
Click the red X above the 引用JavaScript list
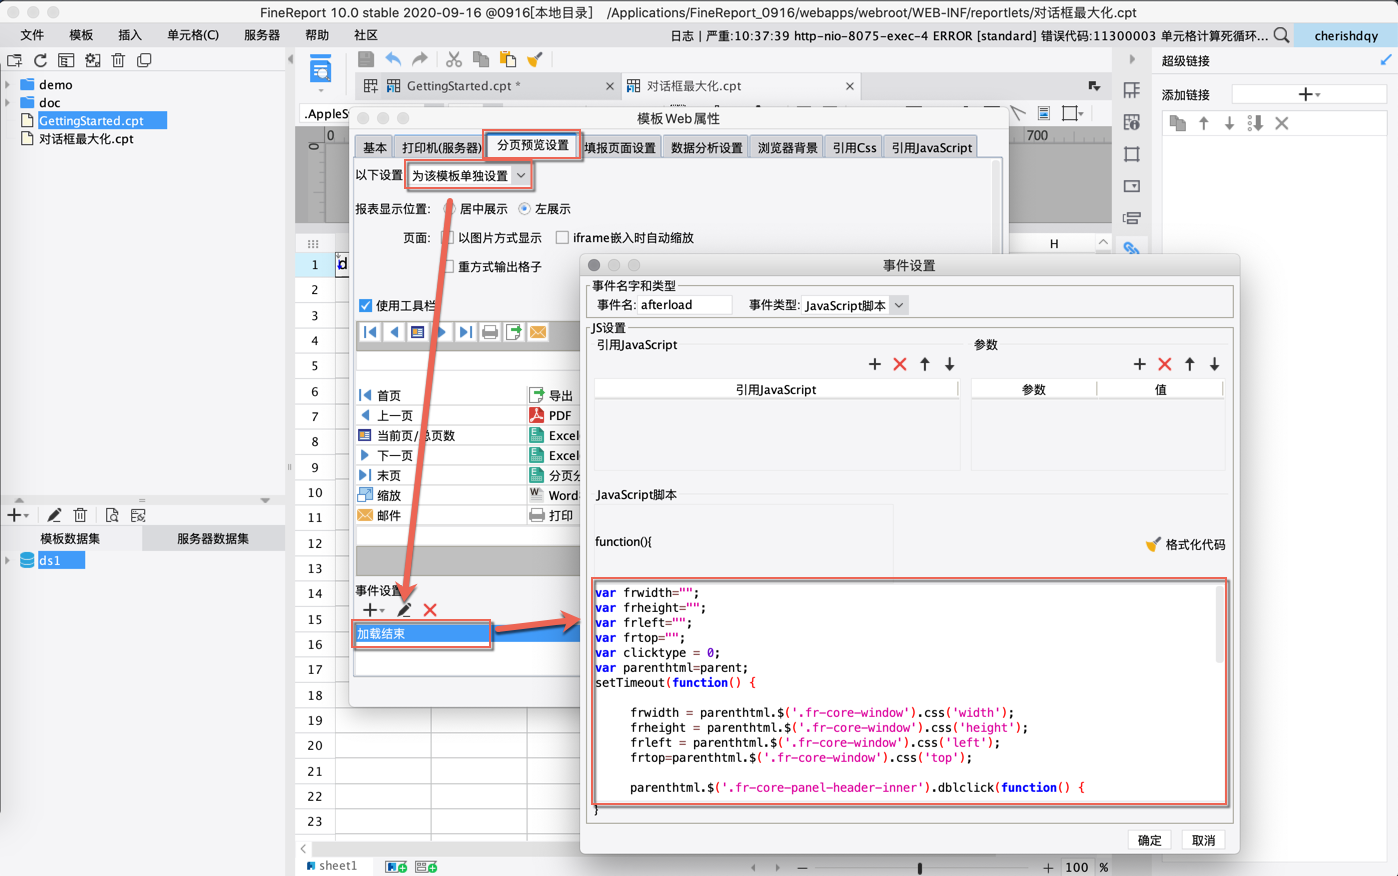tap(900, 365)
